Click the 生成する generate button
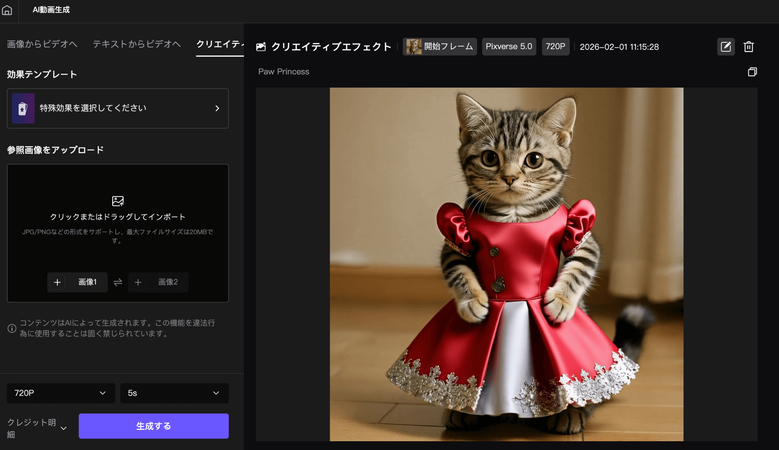779x450 pixels. pyautogui.click(x=154, y=426)
